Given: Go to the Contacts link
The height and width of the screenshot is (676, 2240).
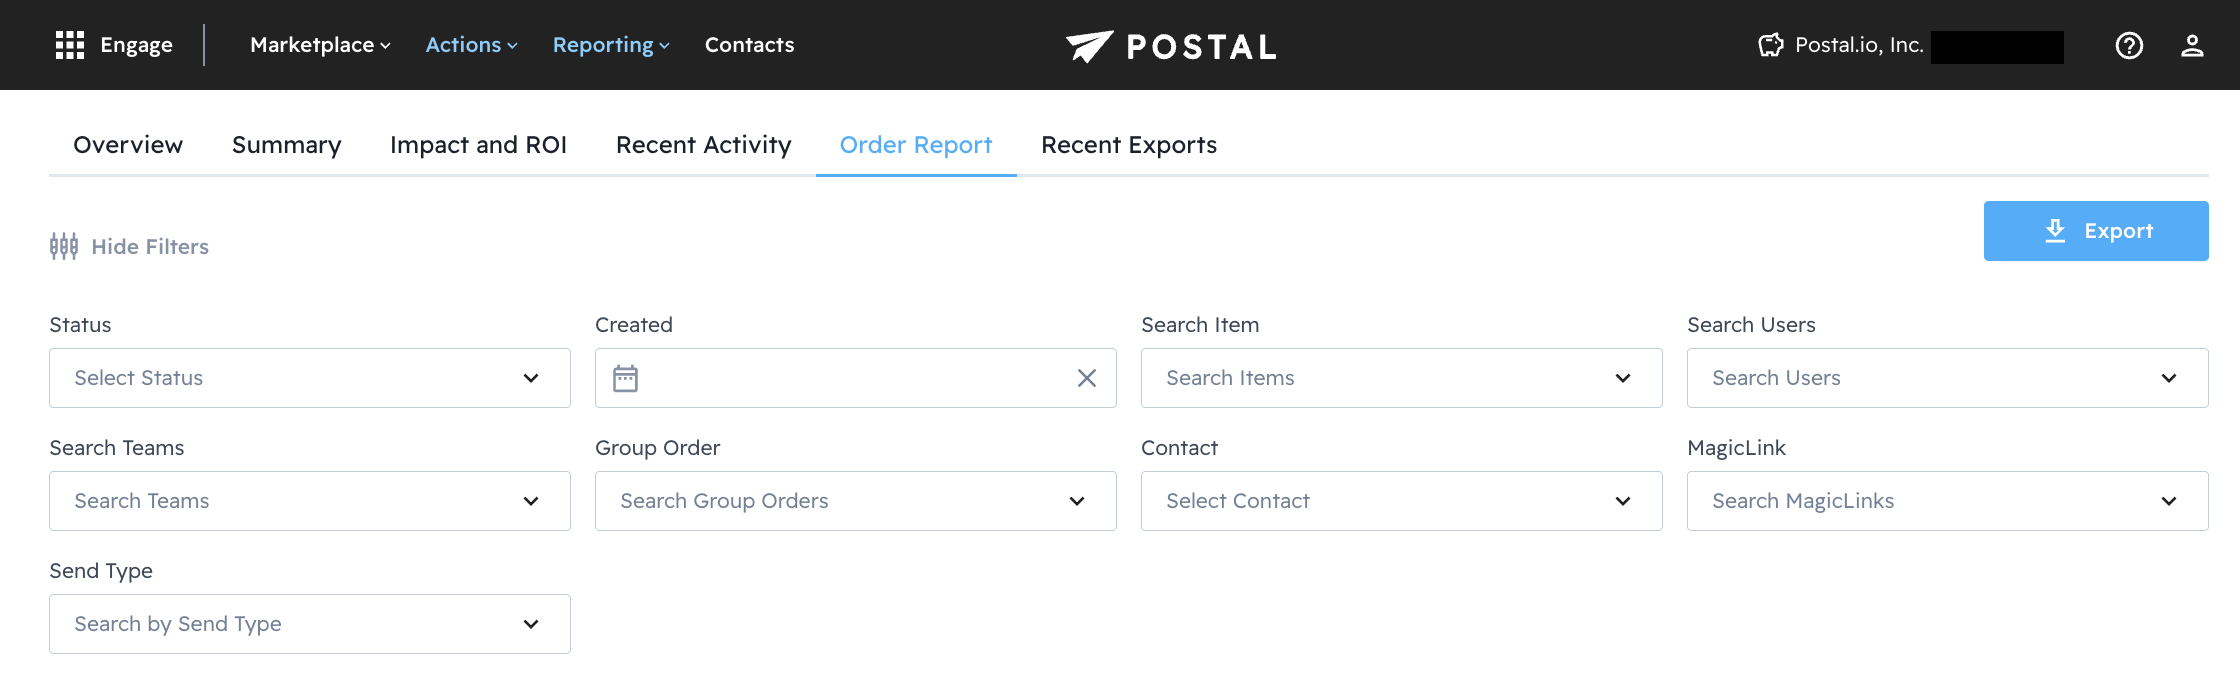Looking at the screenshot, I should point(749,45).
